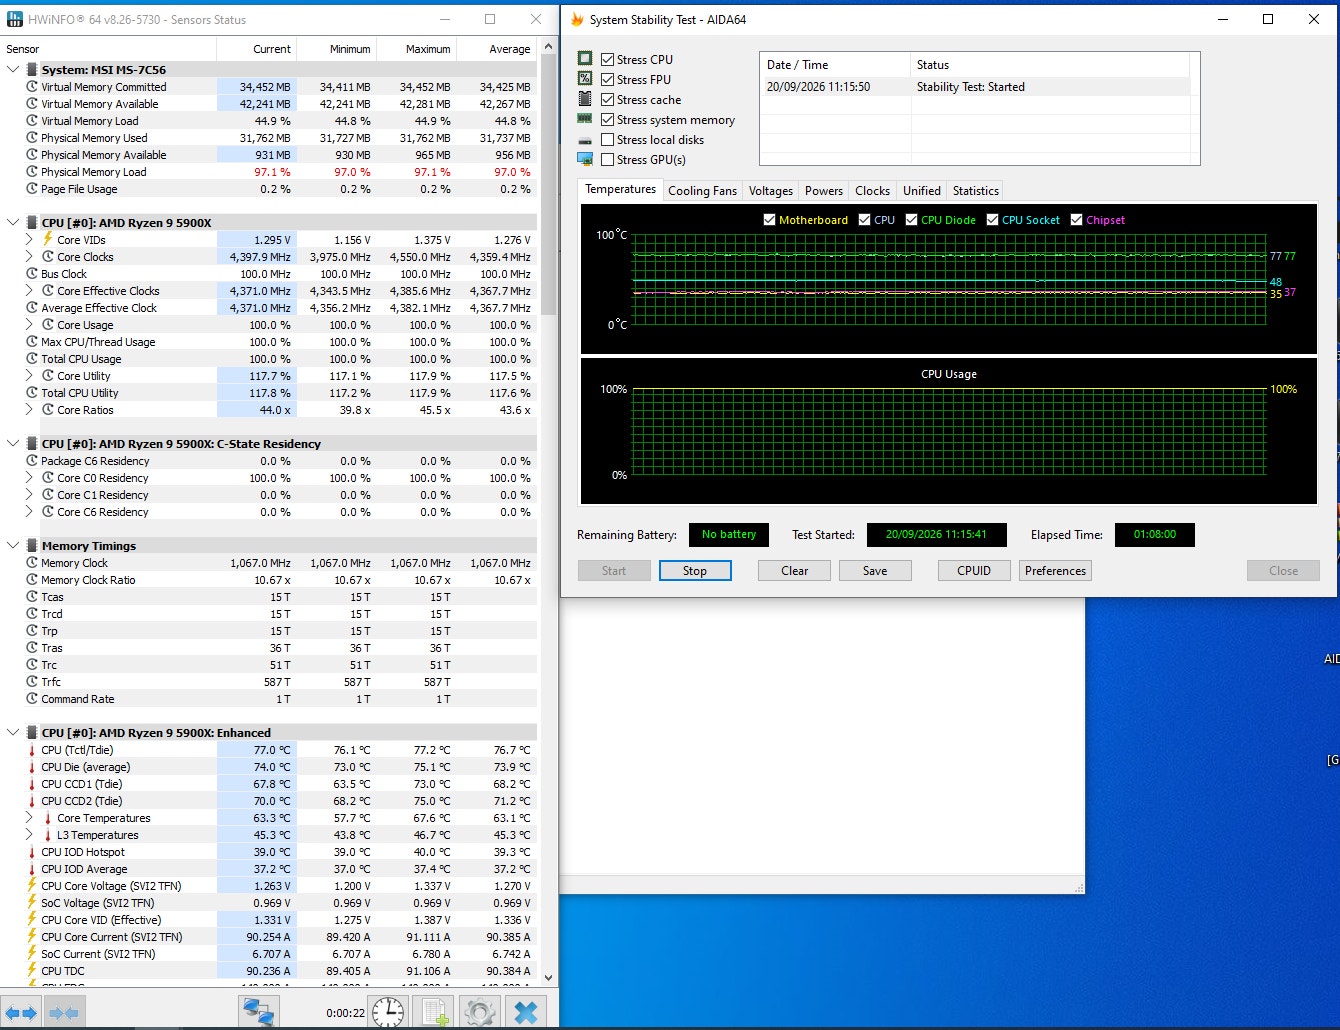1340x1030 pixels.
Task: Uncheck the Stress cache checkbox
Action: coord(607,99)
